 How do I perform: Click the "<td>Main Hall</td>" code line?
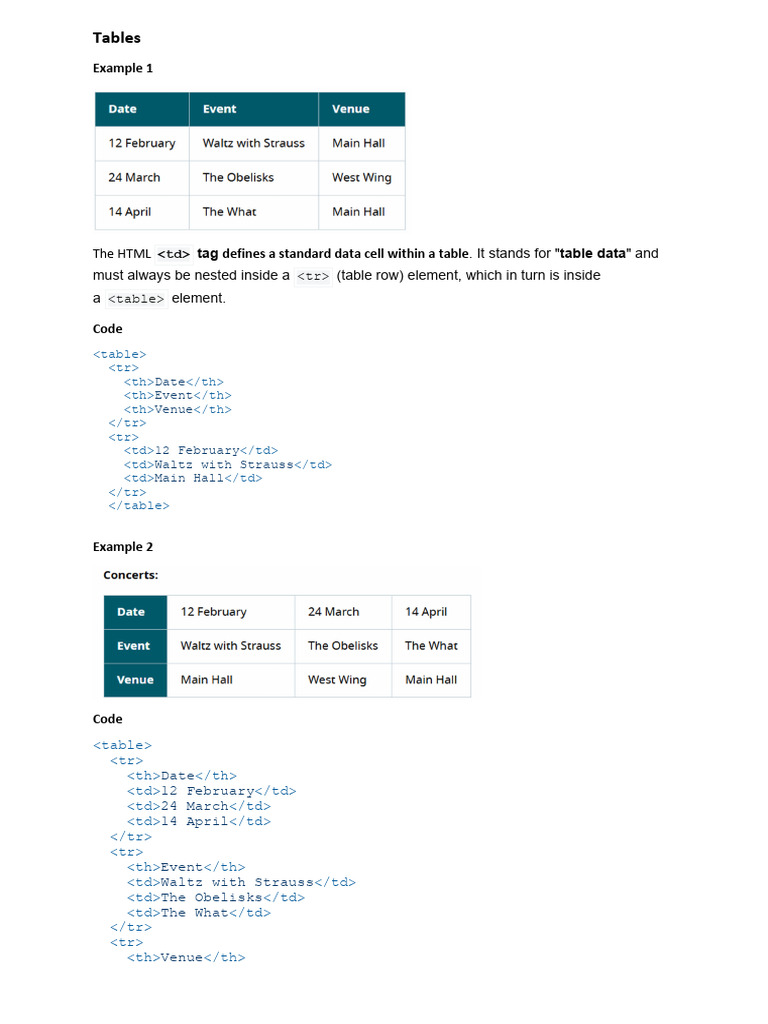tap(193, 478)
